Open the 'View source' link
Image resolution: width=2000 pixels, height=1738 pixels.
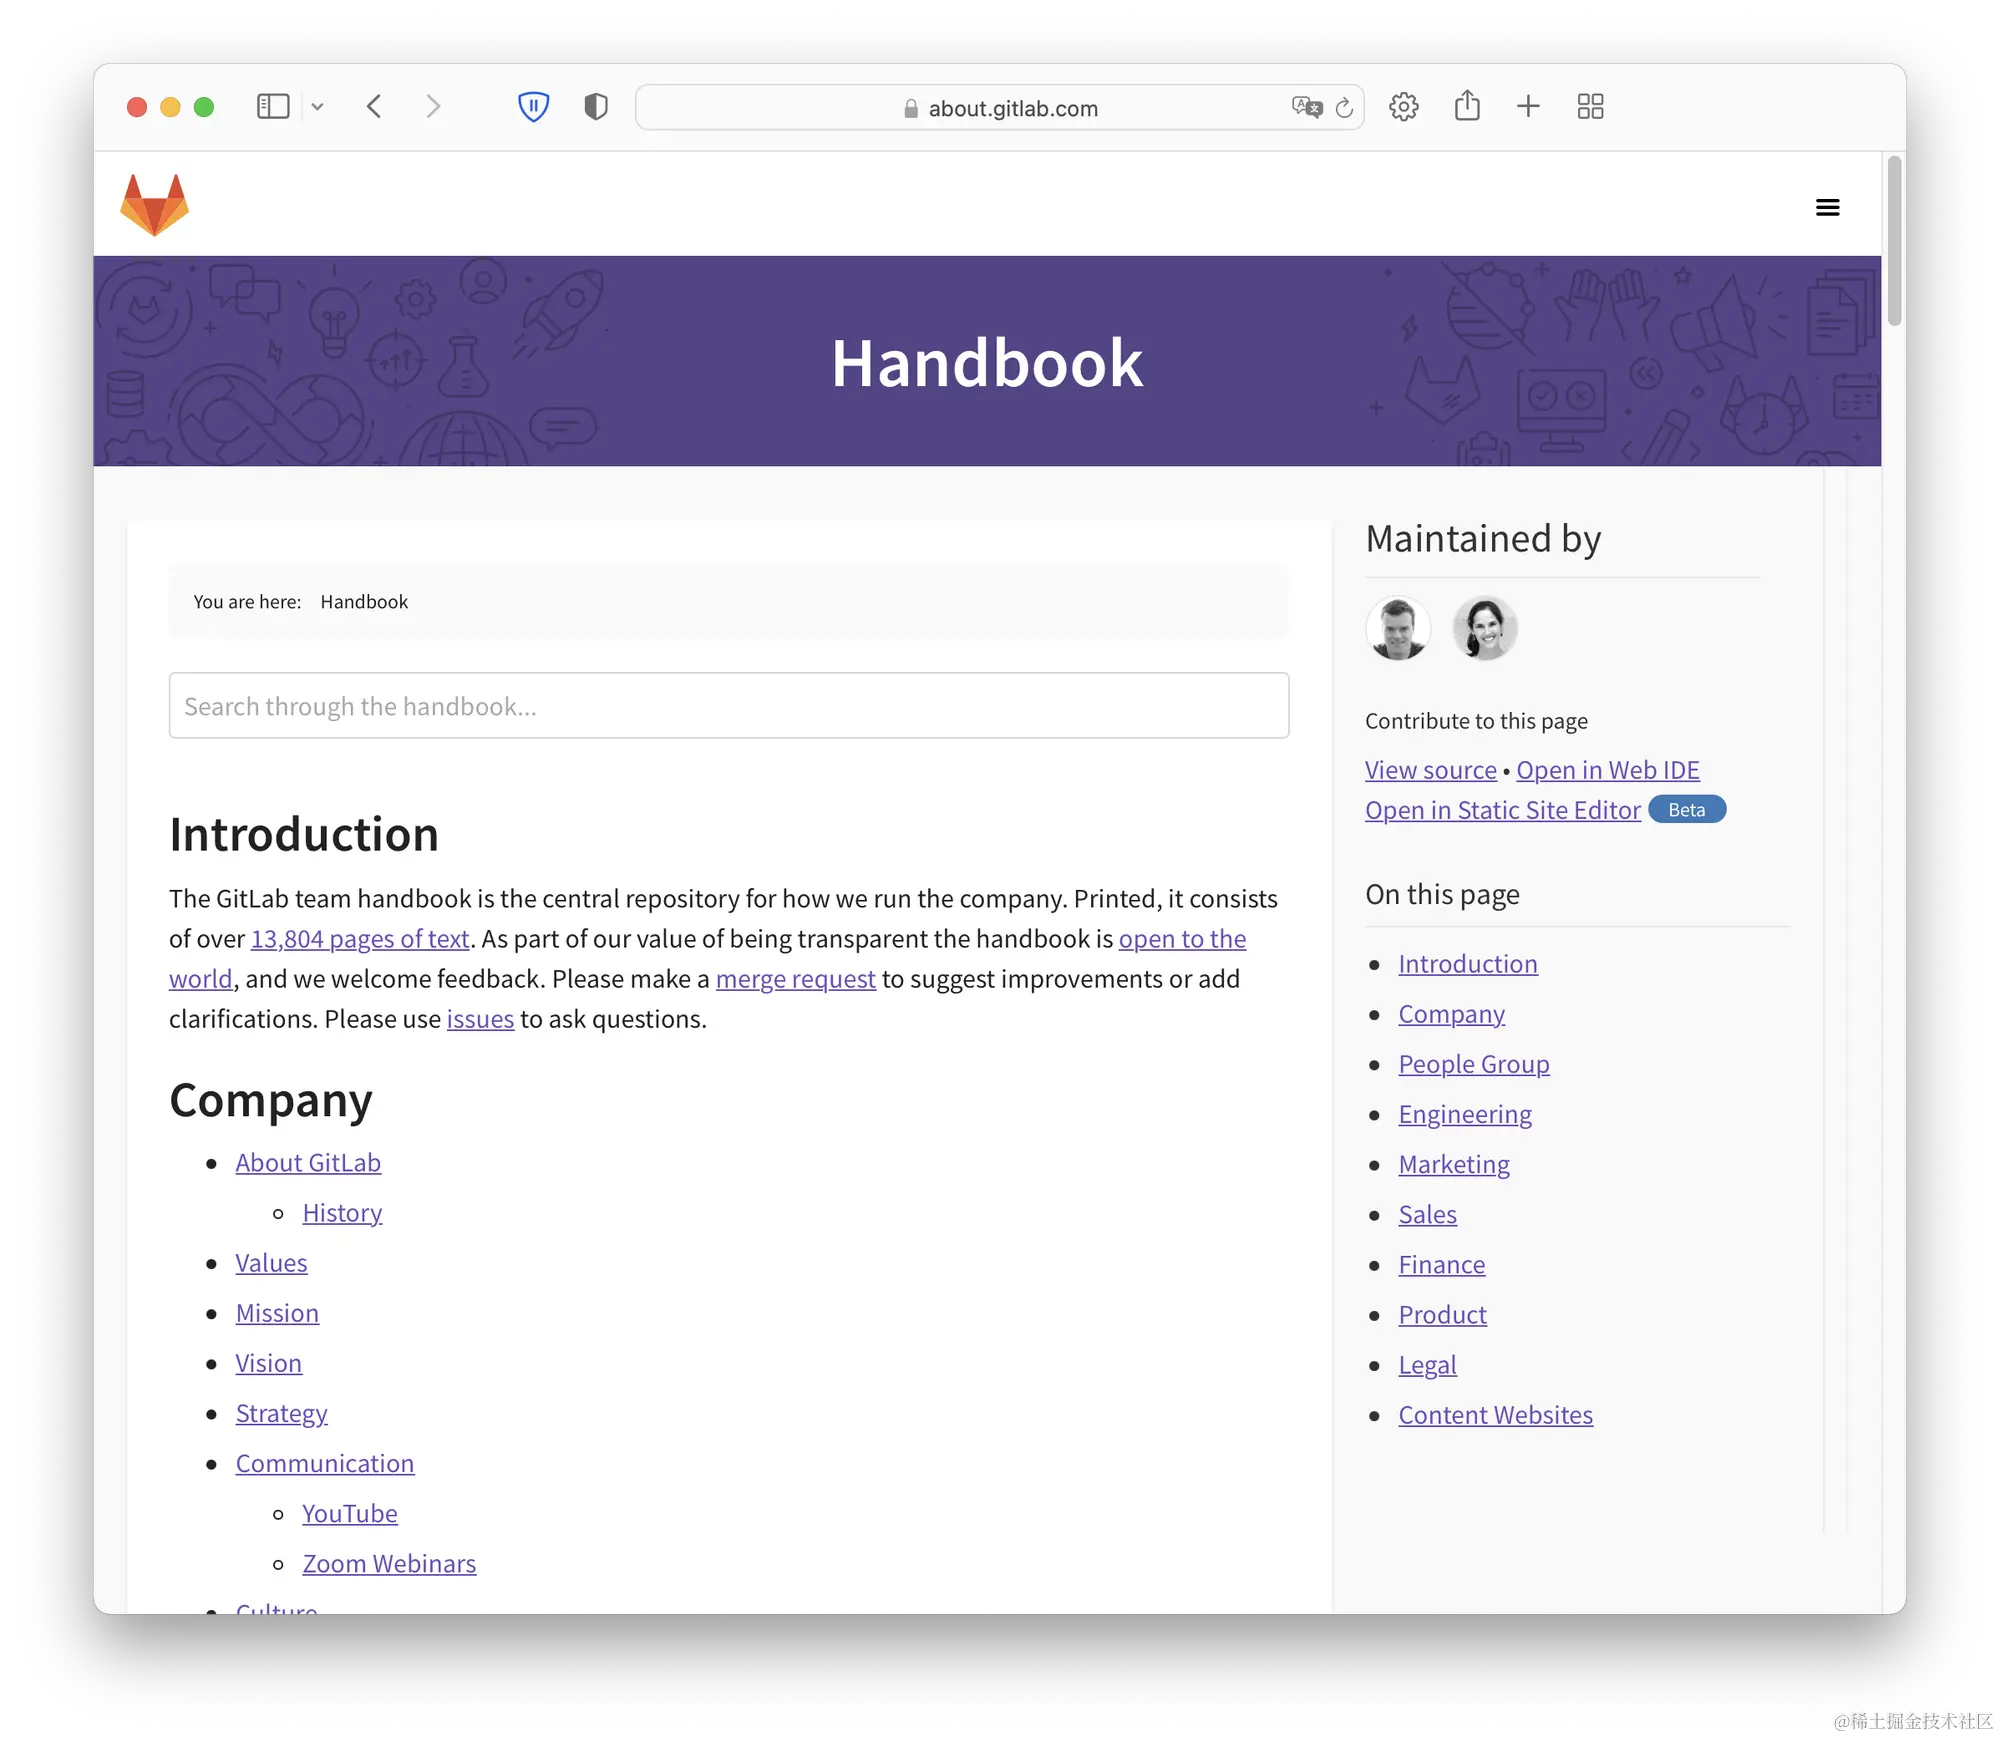tap(1430, 769)
